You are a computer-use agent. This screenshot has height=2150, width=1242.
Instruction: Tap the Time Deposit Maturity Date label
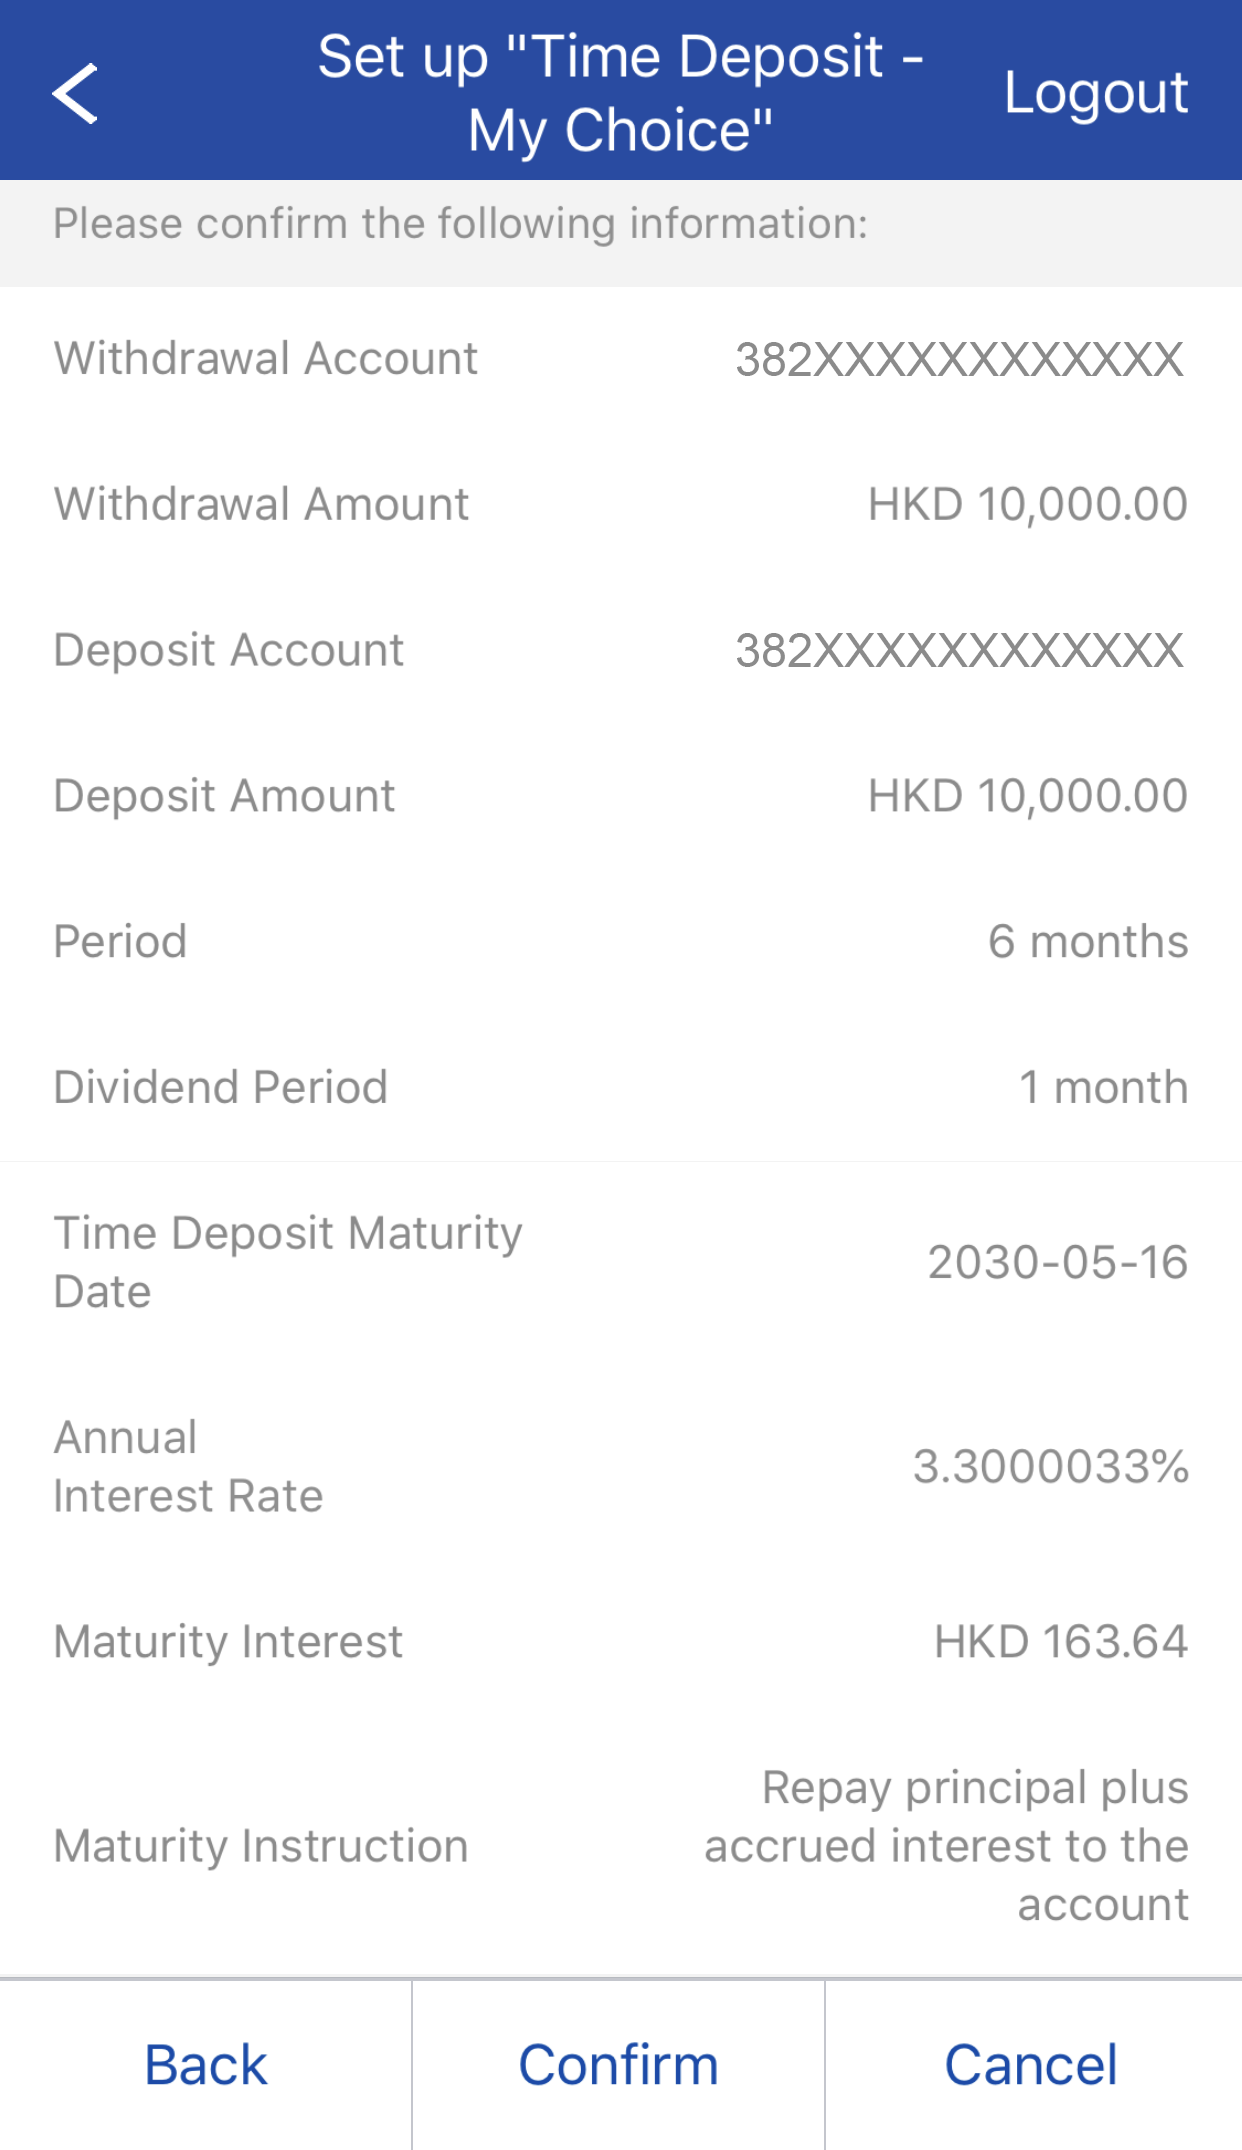(x=288, y=1262)
